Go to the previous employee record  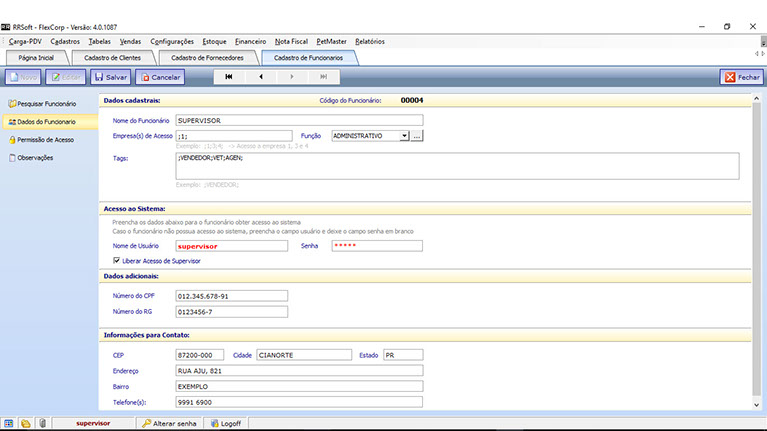click(x=261, y=77)
